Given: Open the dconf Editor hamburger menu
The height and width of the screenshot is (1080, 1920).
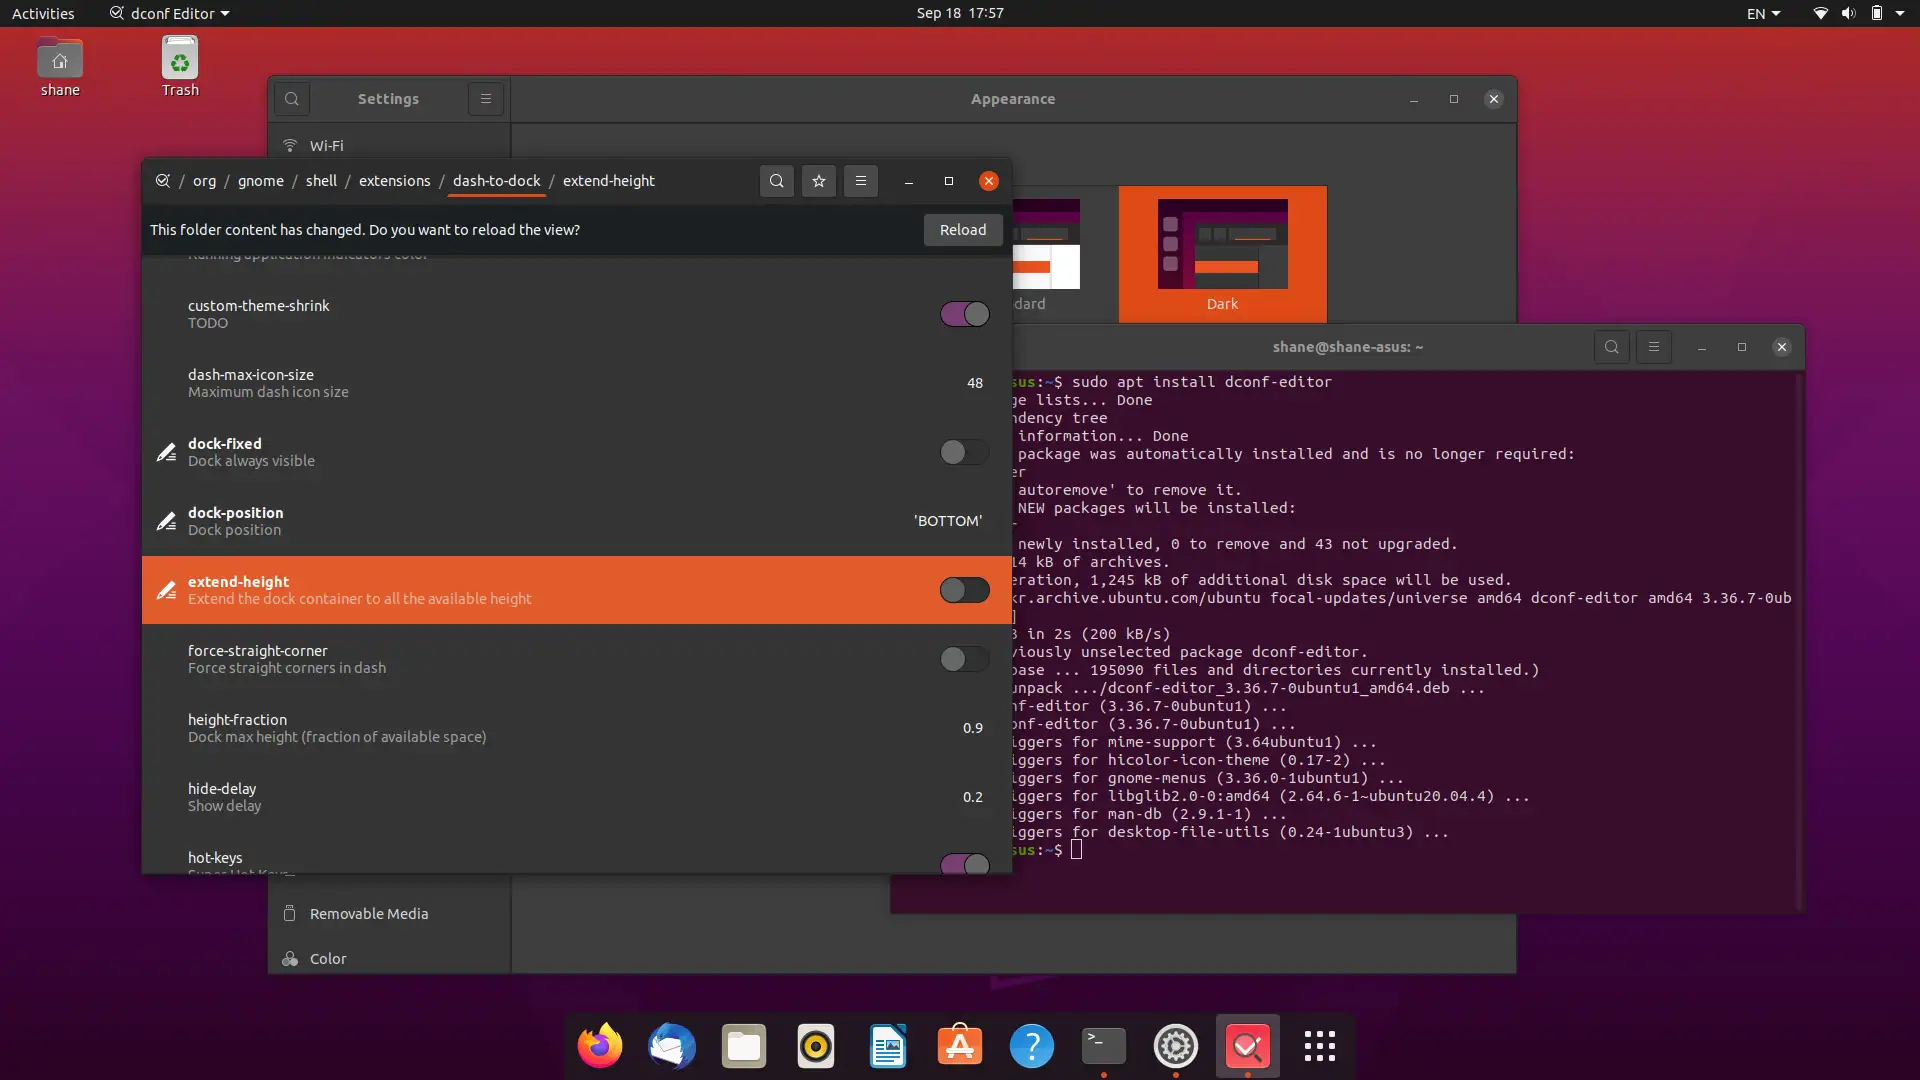Looking at the screenshot, I should [860, 181].
